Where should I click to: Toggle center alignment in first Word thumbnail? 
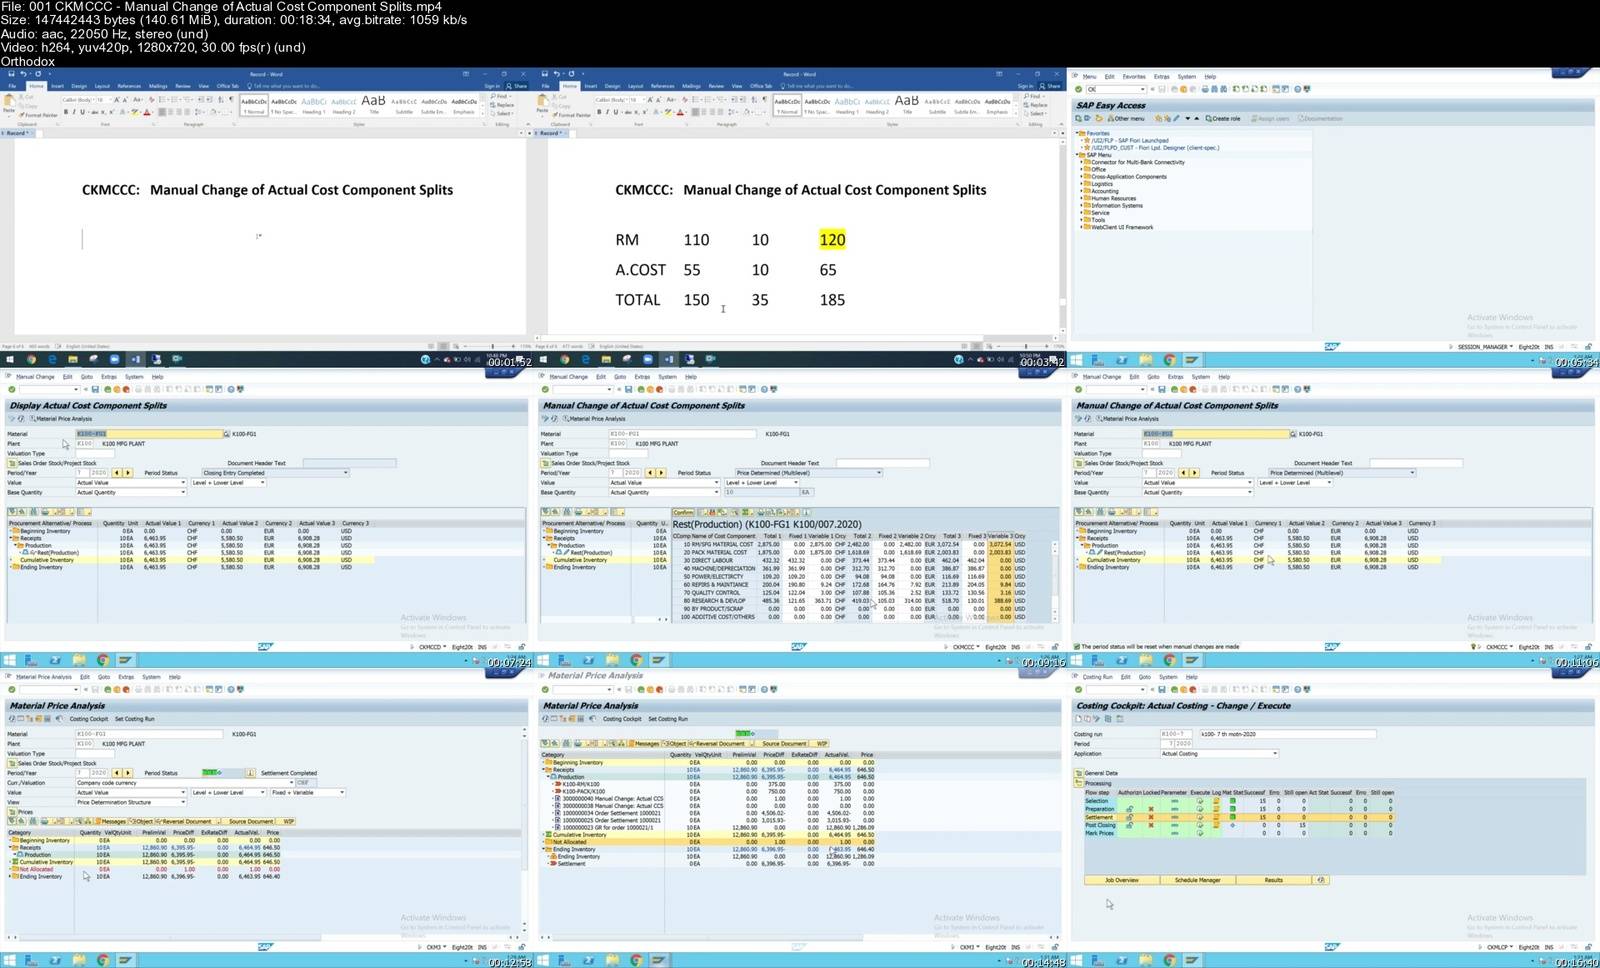(x=171, y=112)
